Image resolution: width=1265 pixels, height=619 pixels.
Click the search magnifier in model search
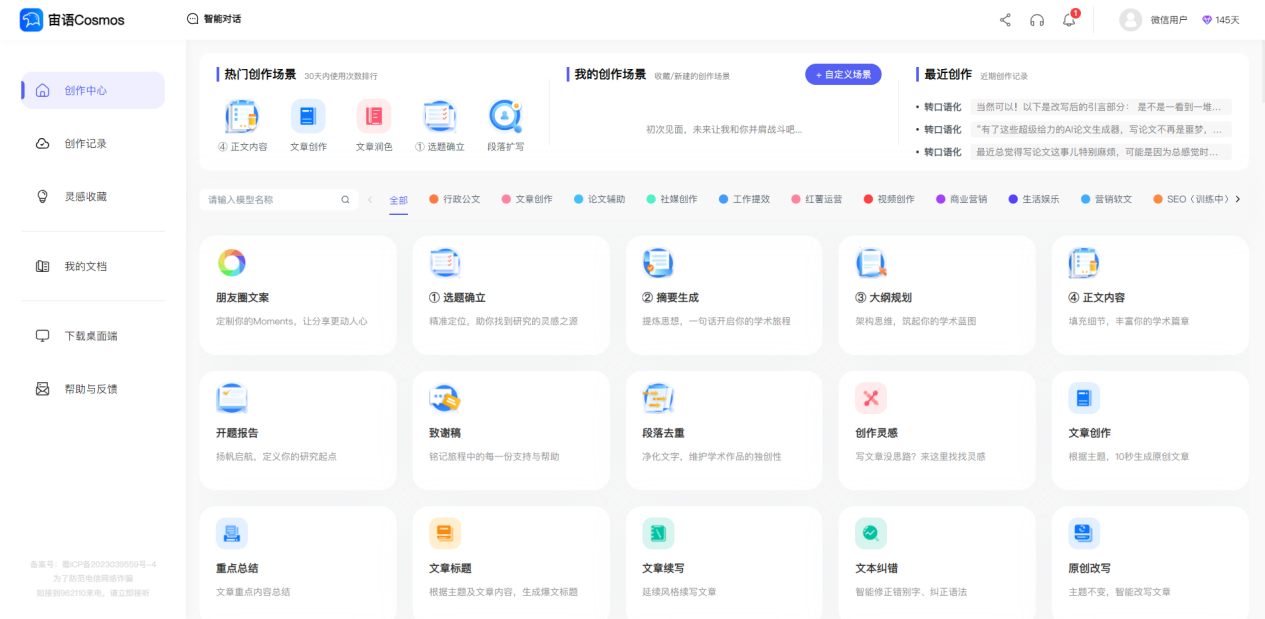point(345,200)
